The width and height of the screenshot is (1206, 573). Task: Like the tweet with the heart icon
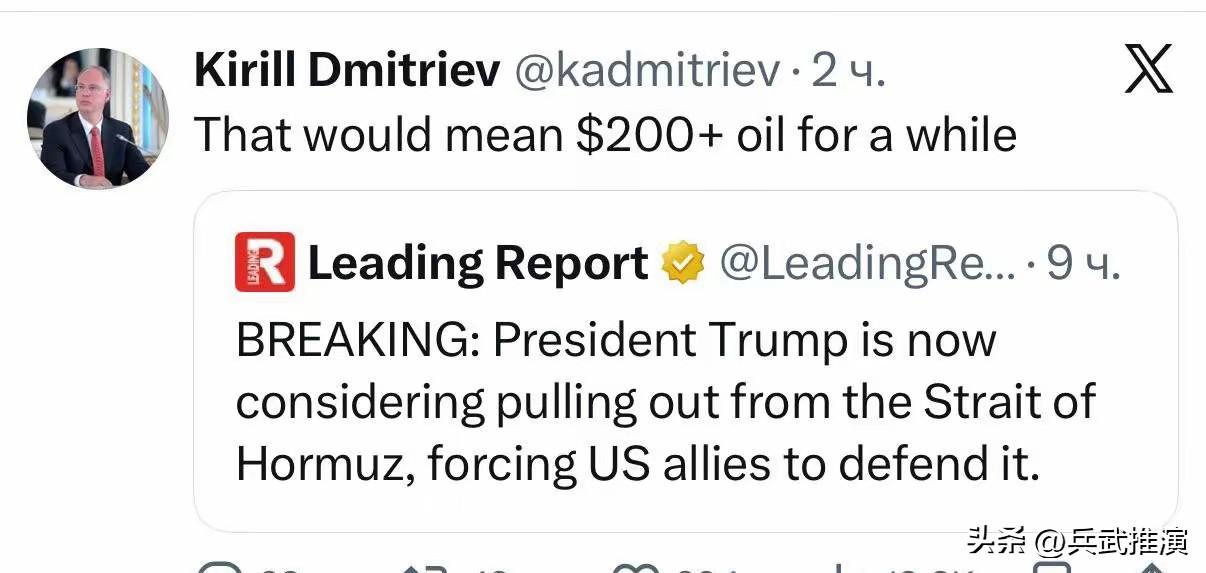pos(634,568)
